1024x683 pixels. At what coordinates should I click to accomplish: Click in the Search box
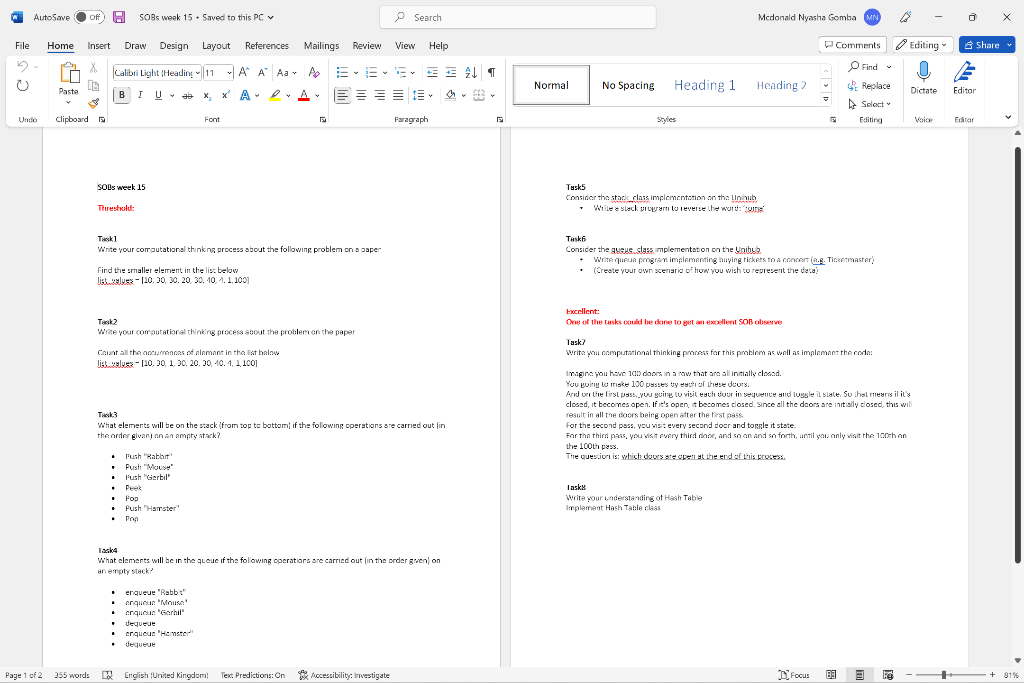518,18
